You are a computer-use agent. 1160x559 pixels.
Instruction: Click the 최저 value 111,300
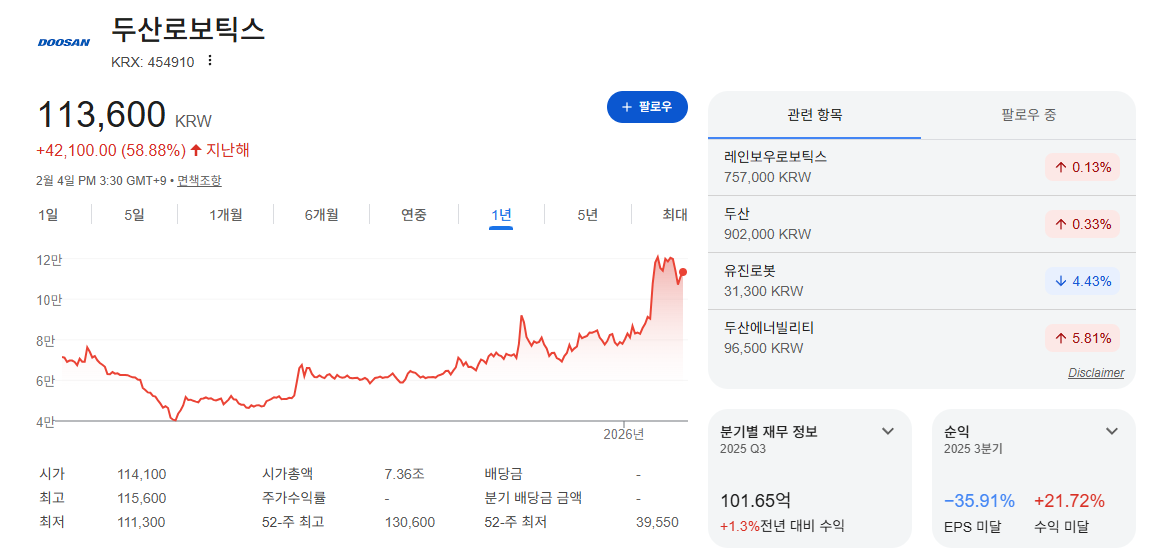click(x=141, y=522)
